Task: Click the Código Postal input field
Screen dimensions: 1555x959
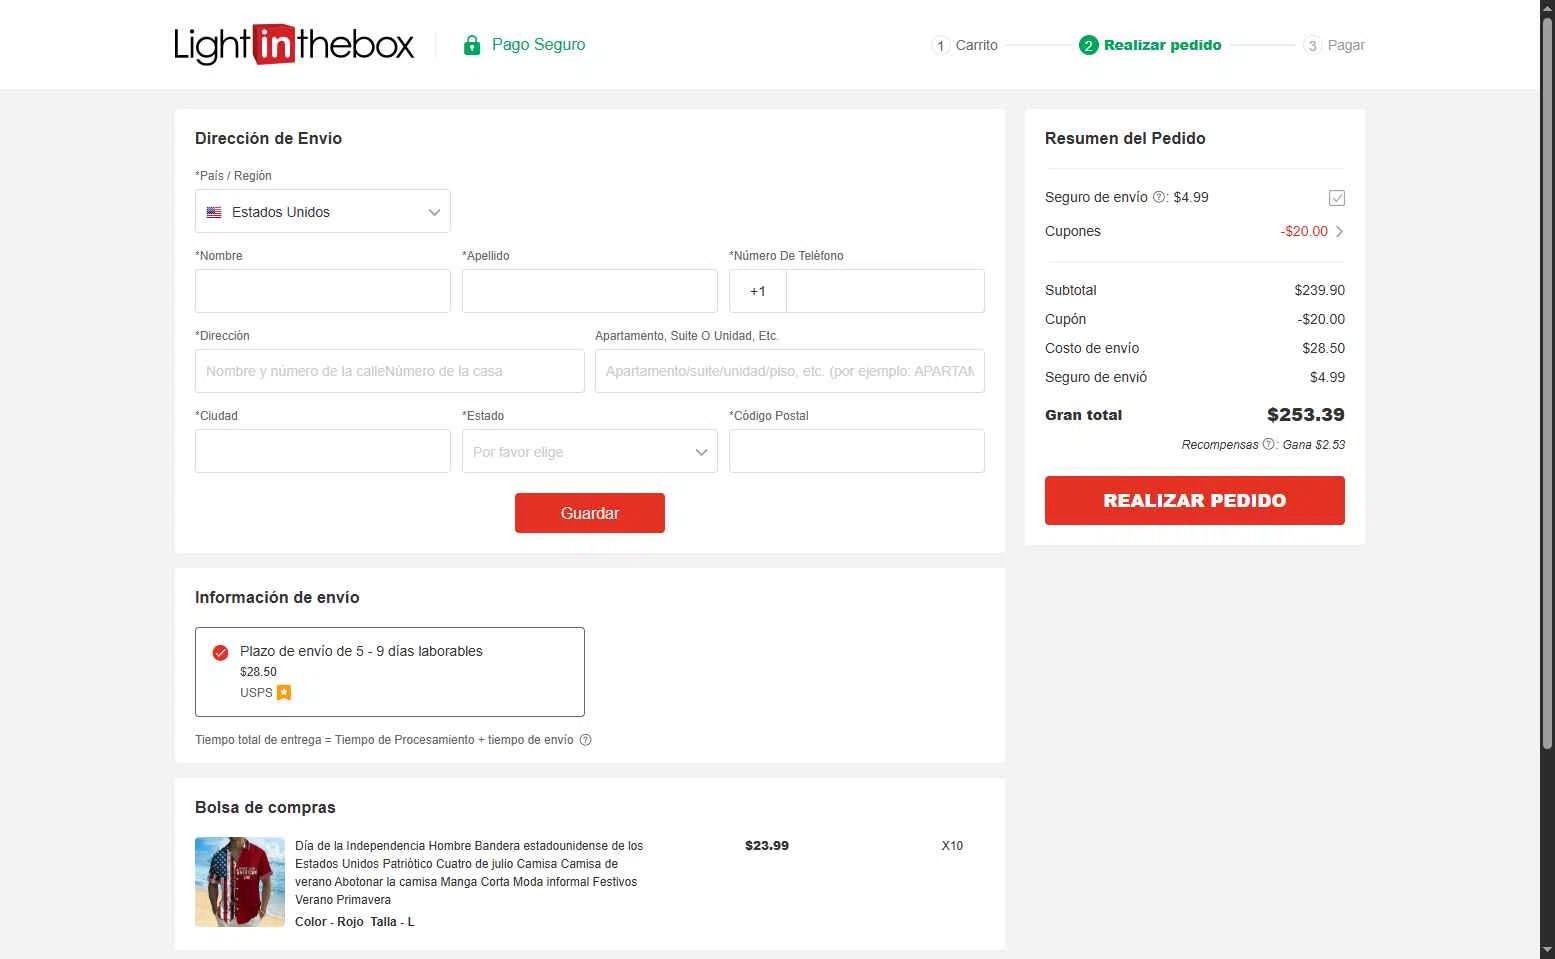Action: click(x=856, y=451)
